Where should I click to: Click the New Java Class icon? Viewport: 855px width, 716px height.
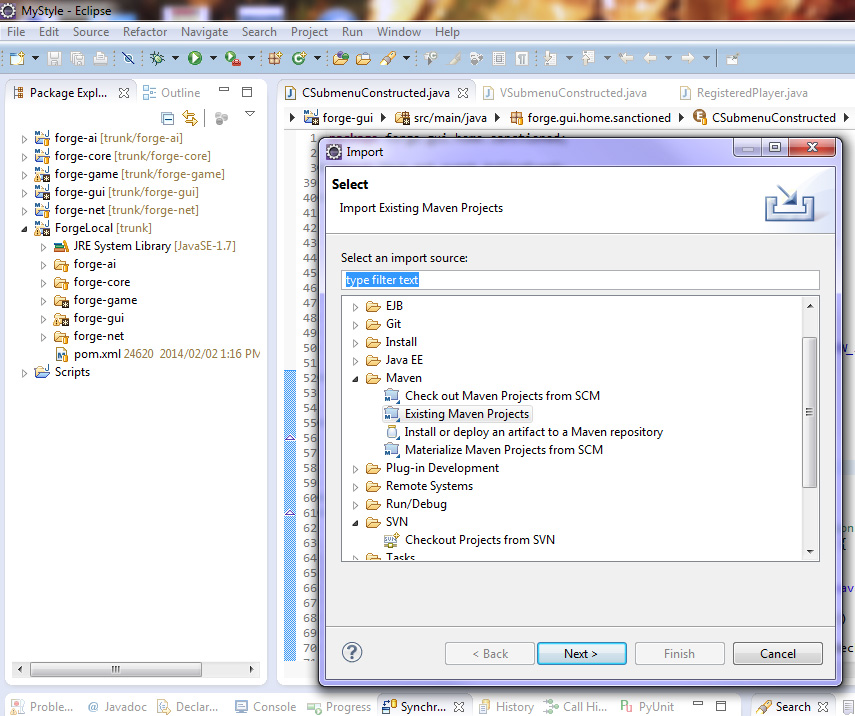[299, 58]
